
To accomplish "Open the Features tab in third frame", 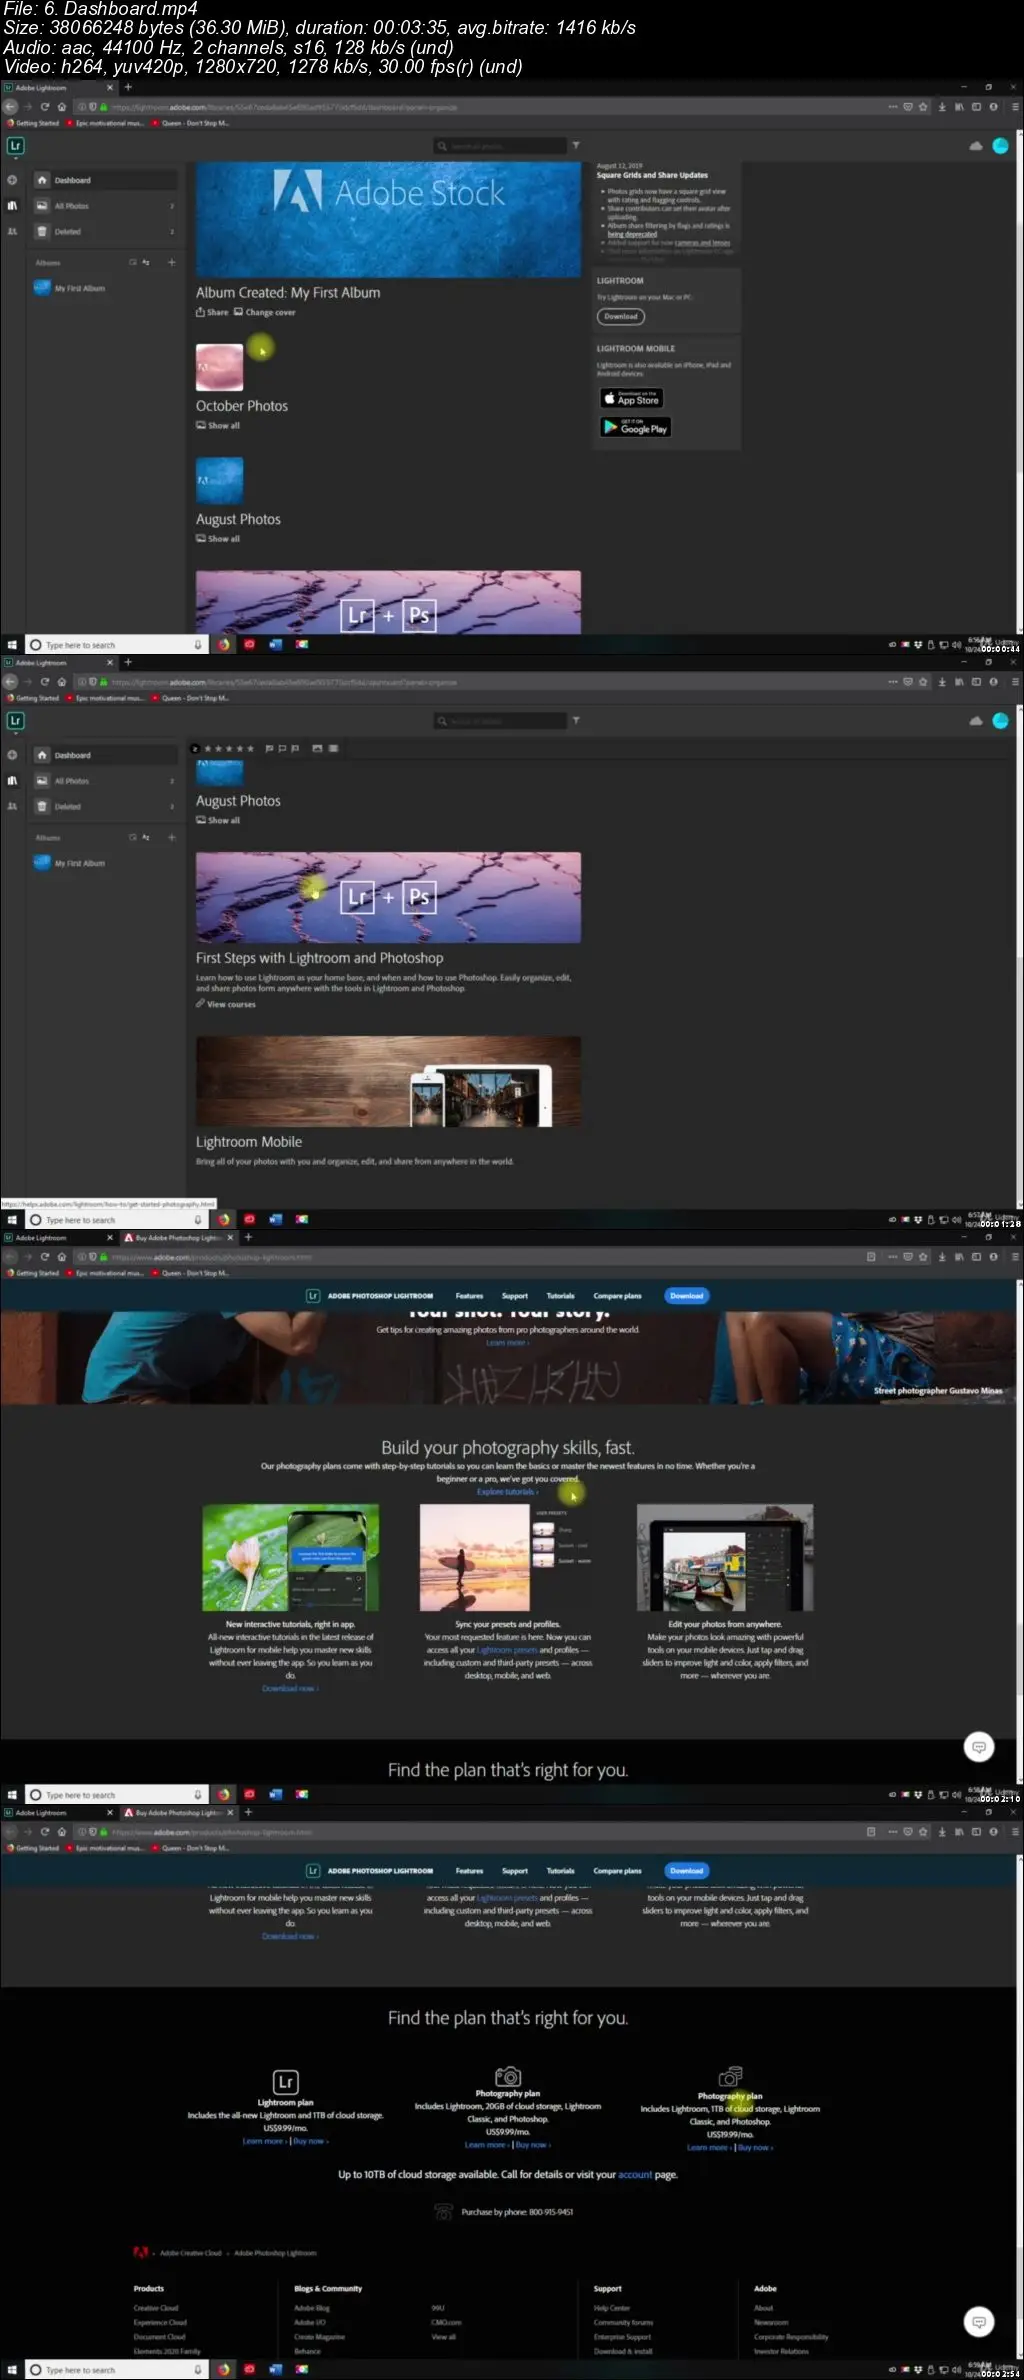I will (469, 1295).
